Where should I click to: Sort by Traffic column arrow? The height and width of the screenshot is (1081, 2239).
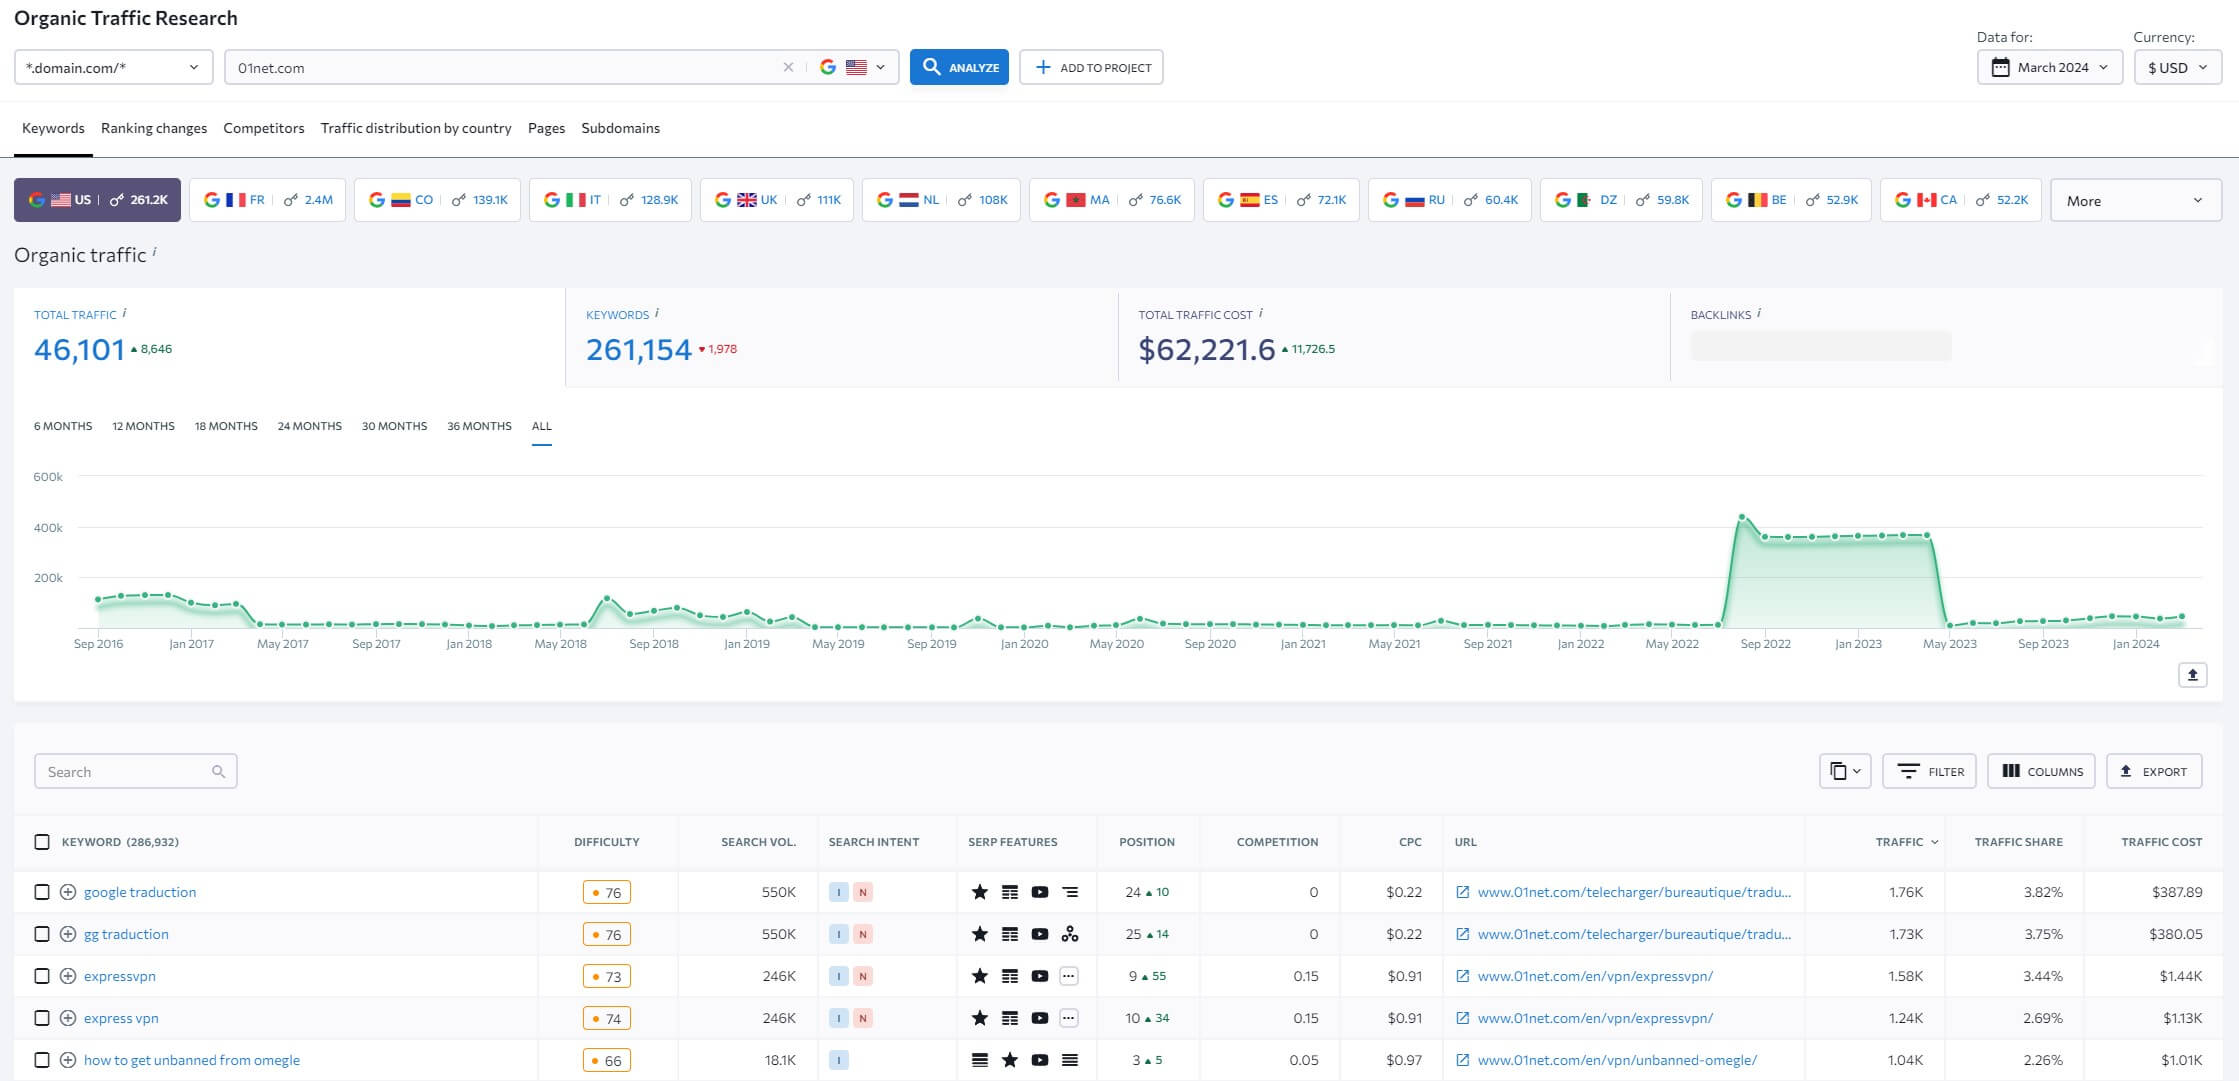1935,842
